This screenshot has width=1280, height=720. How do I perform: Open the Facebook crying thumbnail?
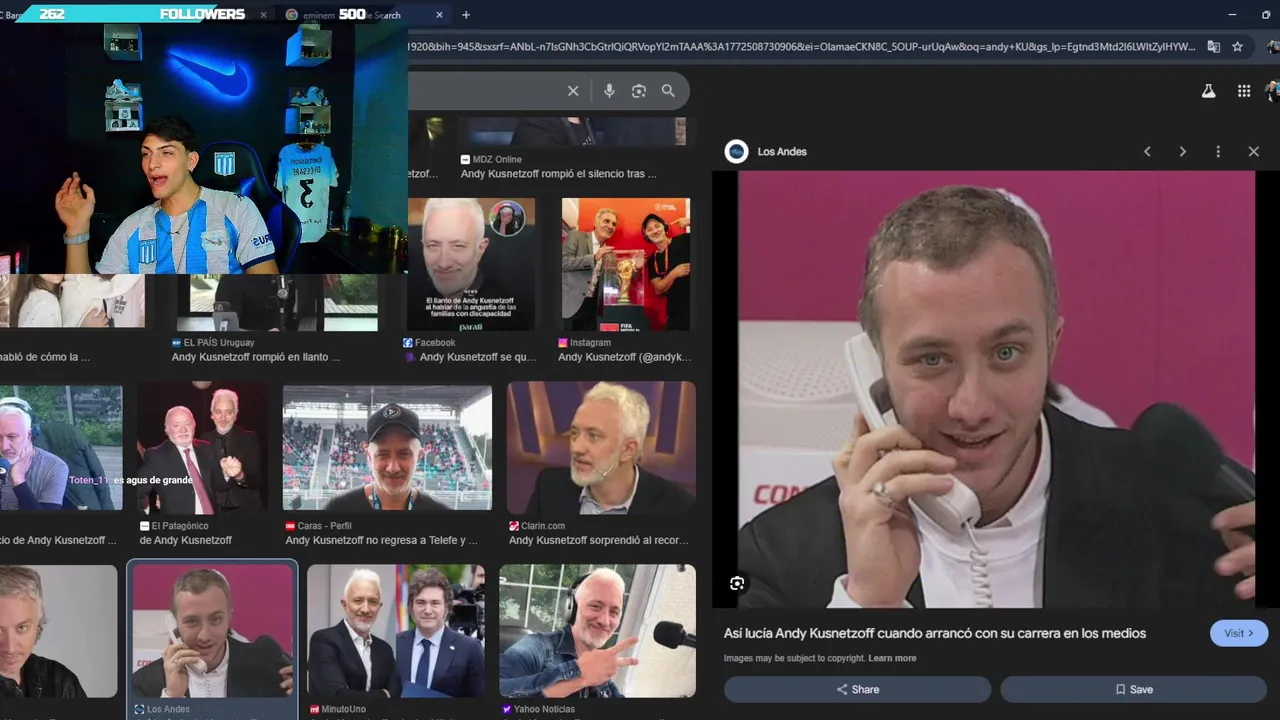(x=471, y=264)
